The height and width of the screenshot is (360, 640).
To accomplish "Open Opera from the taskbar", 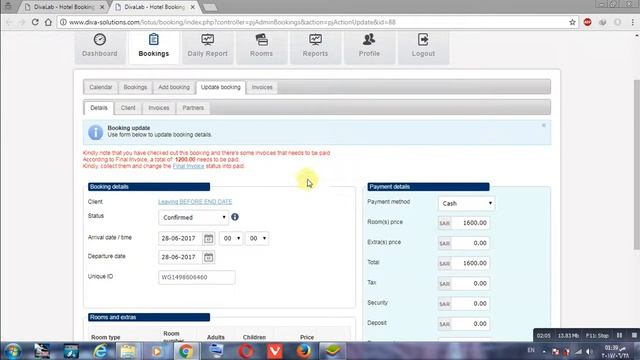I will (245, 351).
